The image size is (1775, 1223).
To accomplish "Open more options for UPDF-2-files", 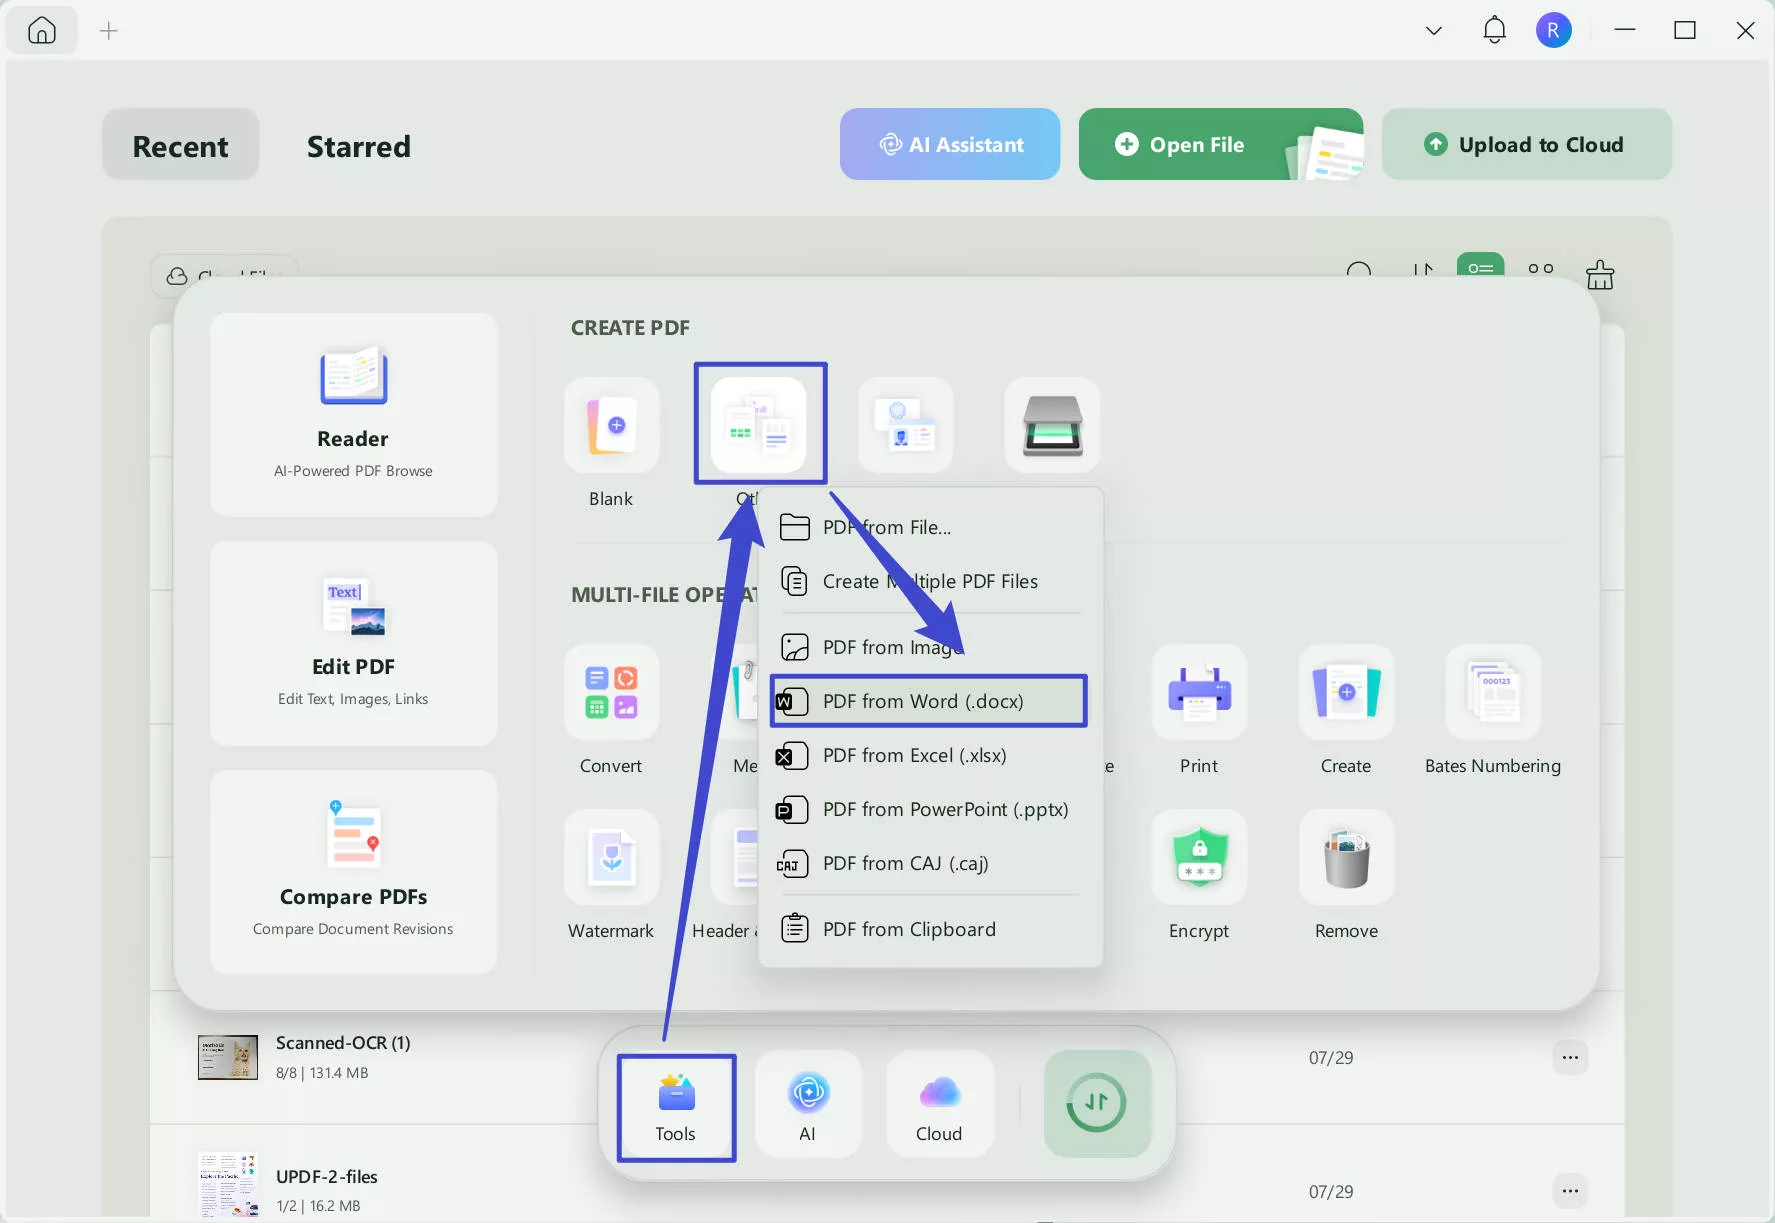I will [1570, 1191].
